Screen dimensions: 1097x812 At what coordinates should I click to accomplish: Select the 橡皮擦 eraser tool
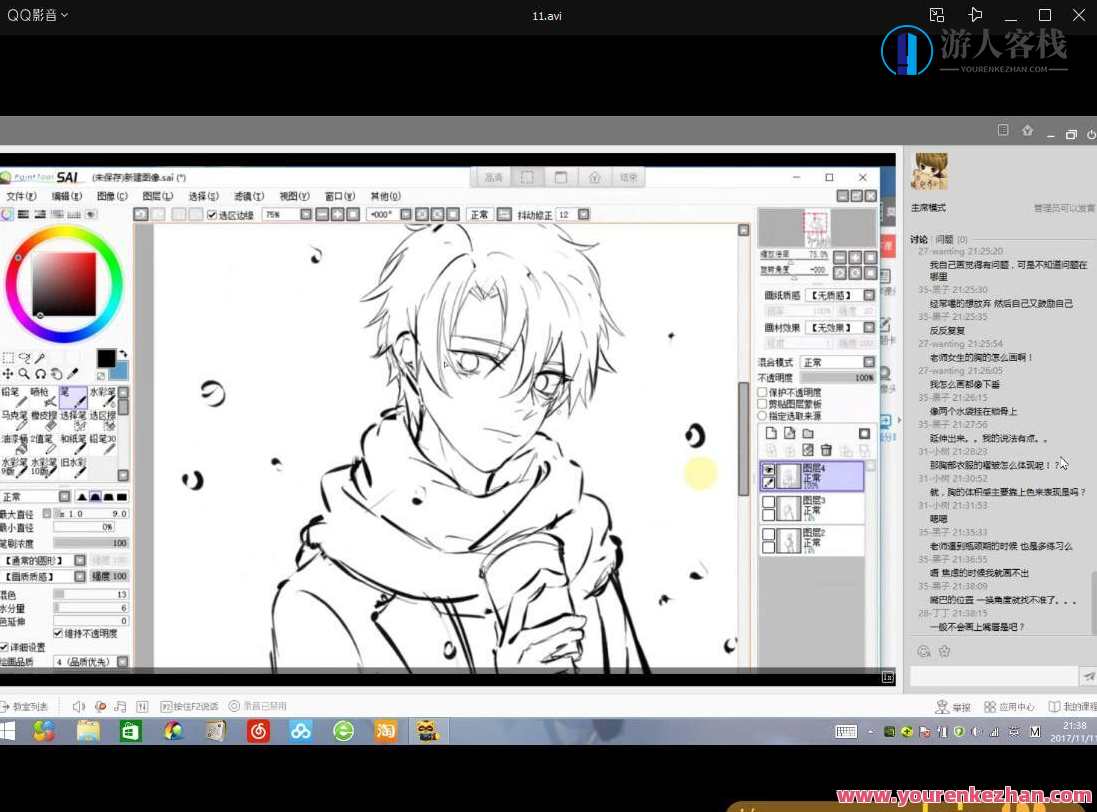(42, 421)
